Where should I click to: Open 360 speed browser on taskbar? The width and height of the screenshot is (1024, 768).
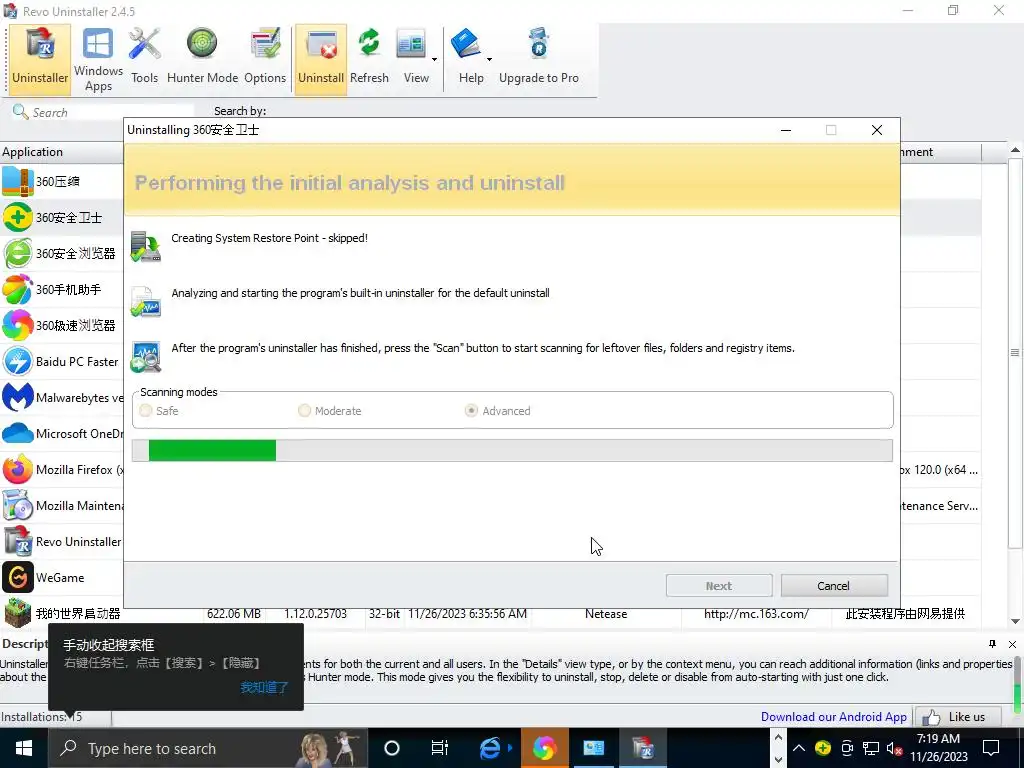click(x=543, y=748)
